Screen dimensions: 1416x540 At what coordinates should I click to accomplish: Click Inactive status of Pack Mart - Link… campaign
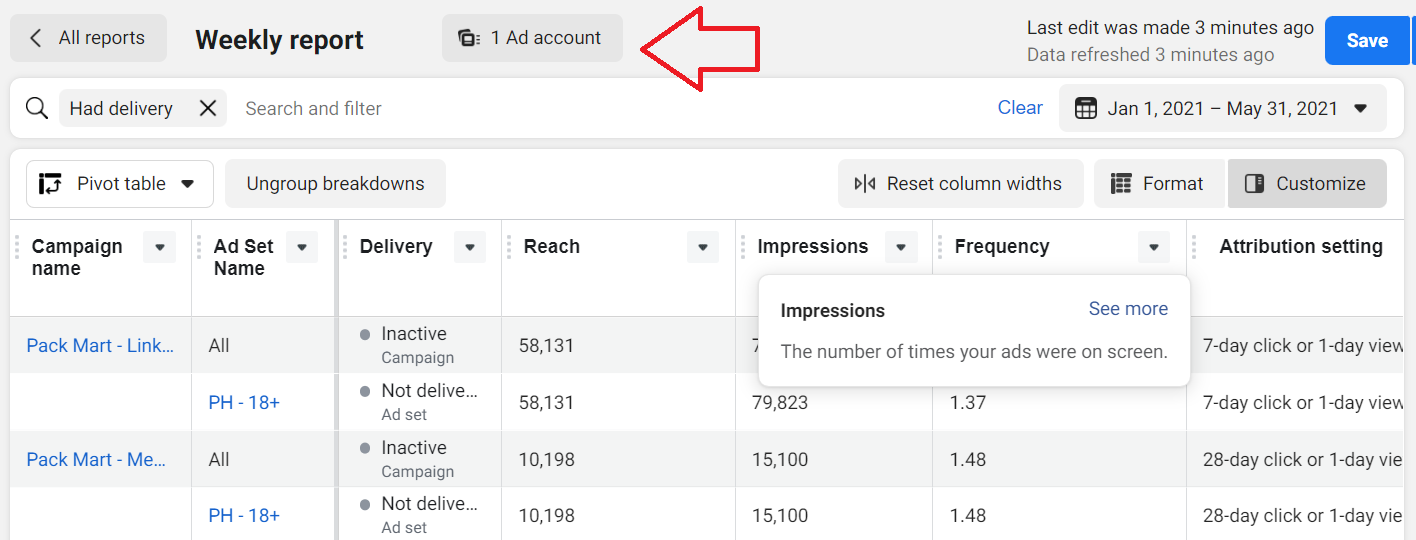click(414, 334)
